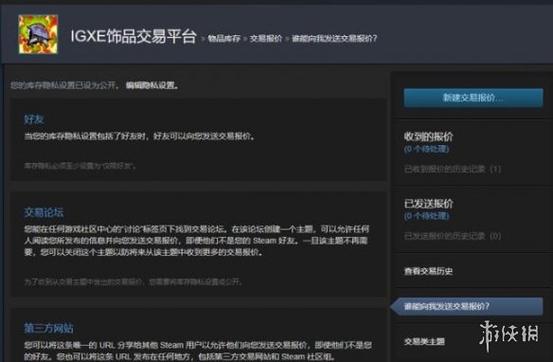View 0 个待处理 under 已发送报价
Viewport: 553px width, 362px height.
pyautogui.click(x=426, y=216)
